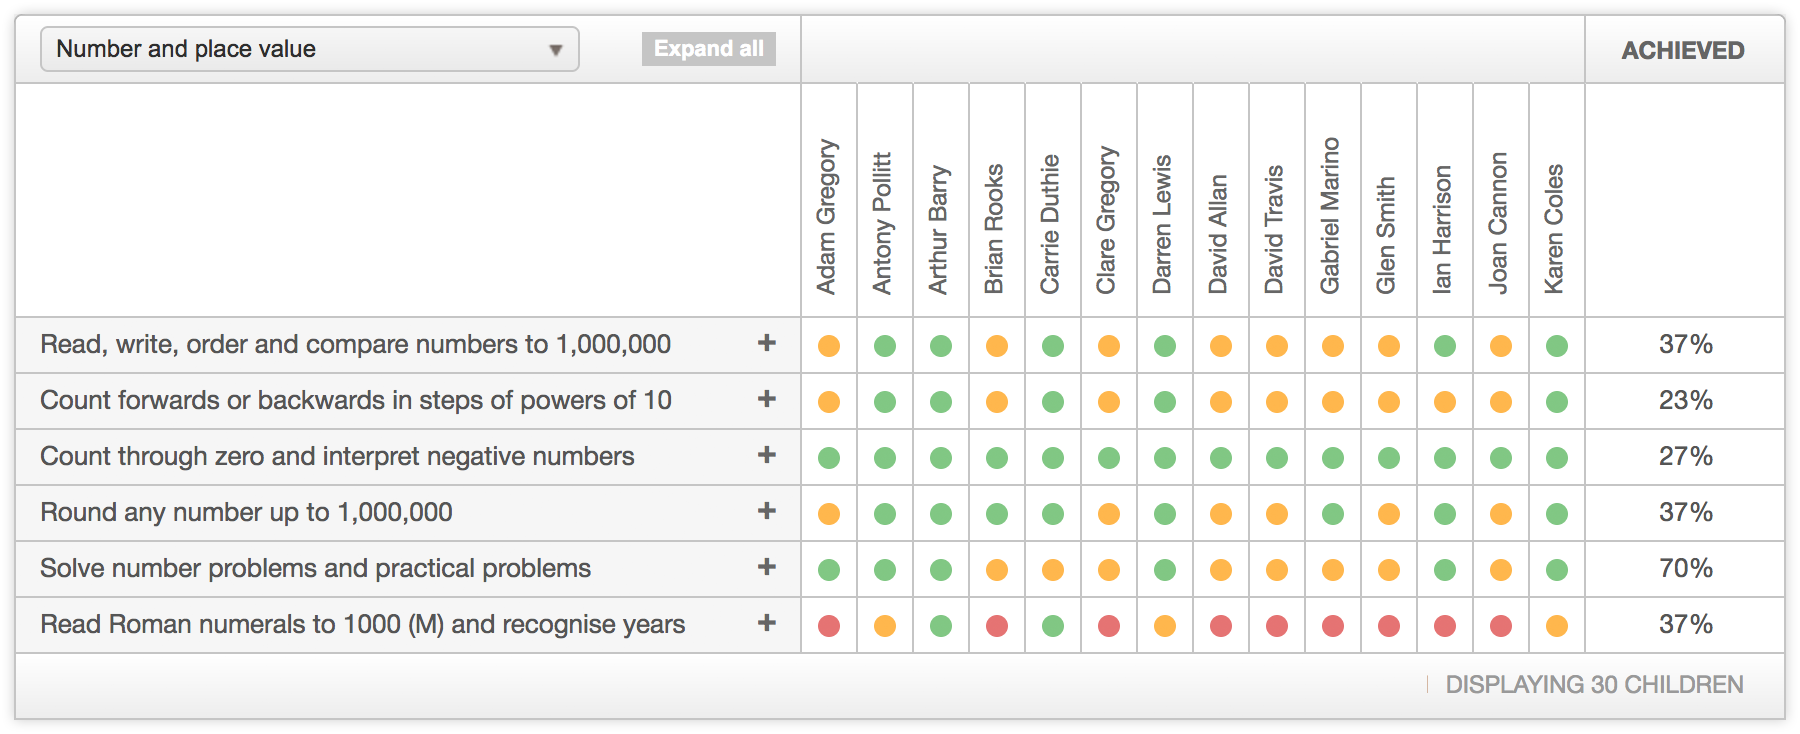Click Arthur Barry's green Roman numerals dot
Image resolution: width=1800 pixels, height=734 pixels.
point(941,626)
